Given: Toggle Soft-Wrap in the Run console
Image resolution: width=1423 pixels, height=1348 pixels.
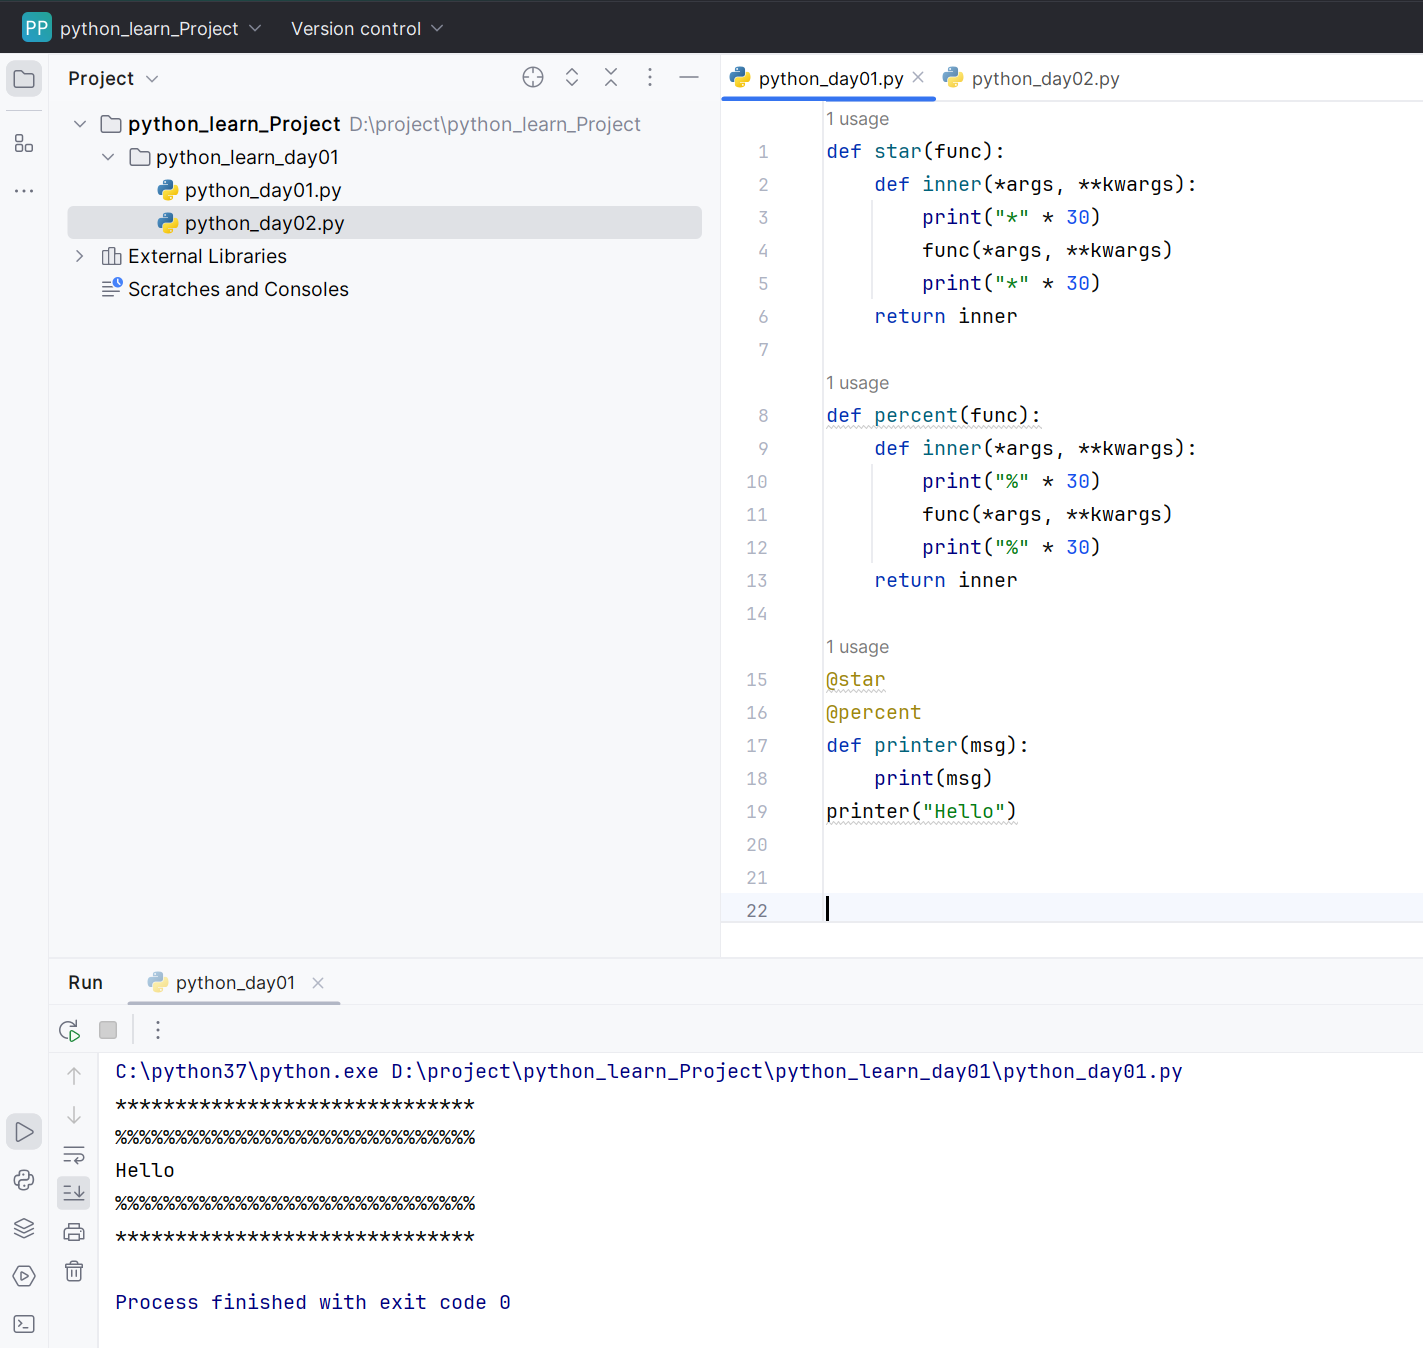Looking at the screenshot, I should 74,1155.
